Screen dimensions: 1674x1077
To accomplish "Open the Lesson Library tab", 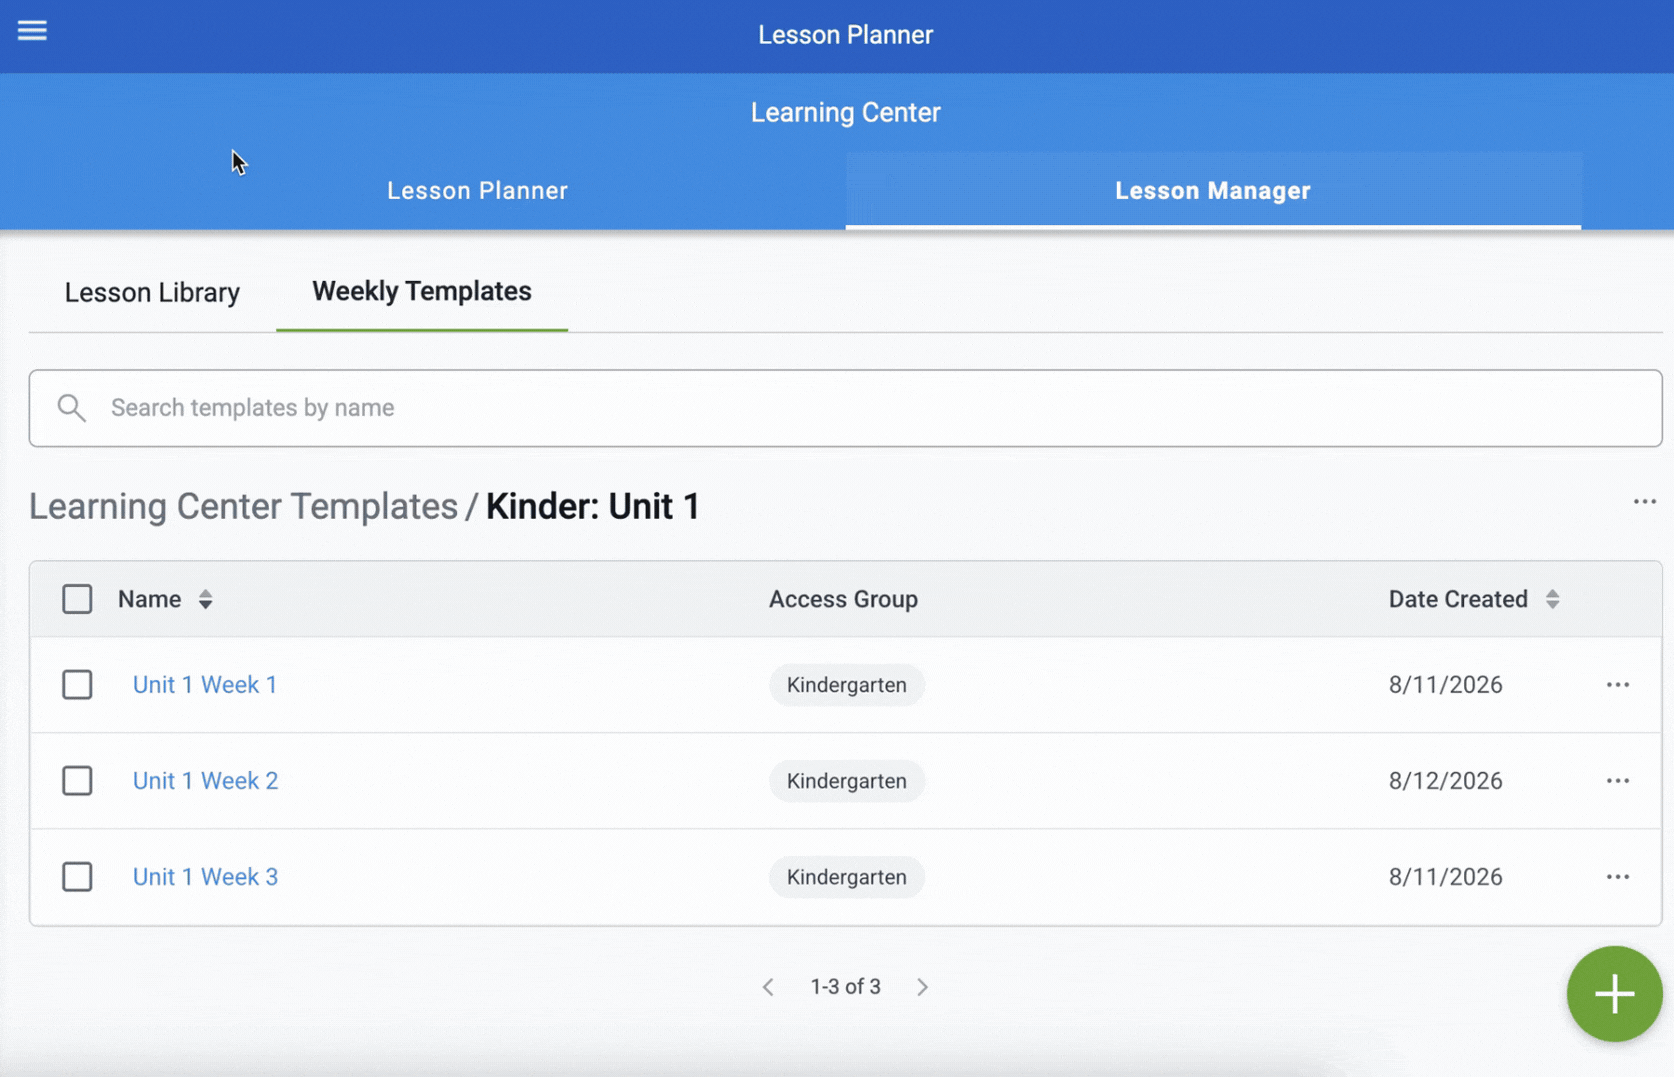I will click(x=152, y=293).
